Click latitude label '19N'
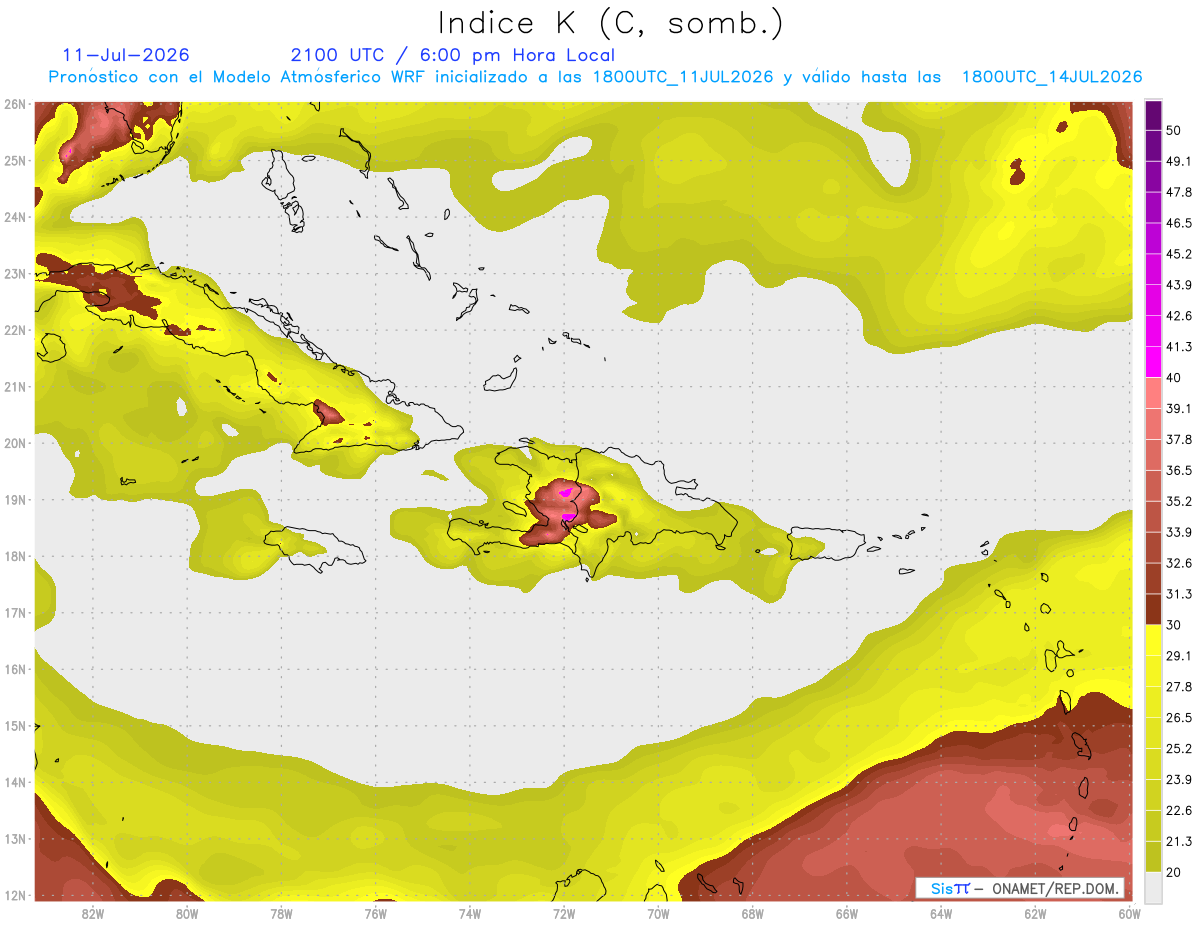1200x927 pixels. pyautogui.click(x=15, y=500)
